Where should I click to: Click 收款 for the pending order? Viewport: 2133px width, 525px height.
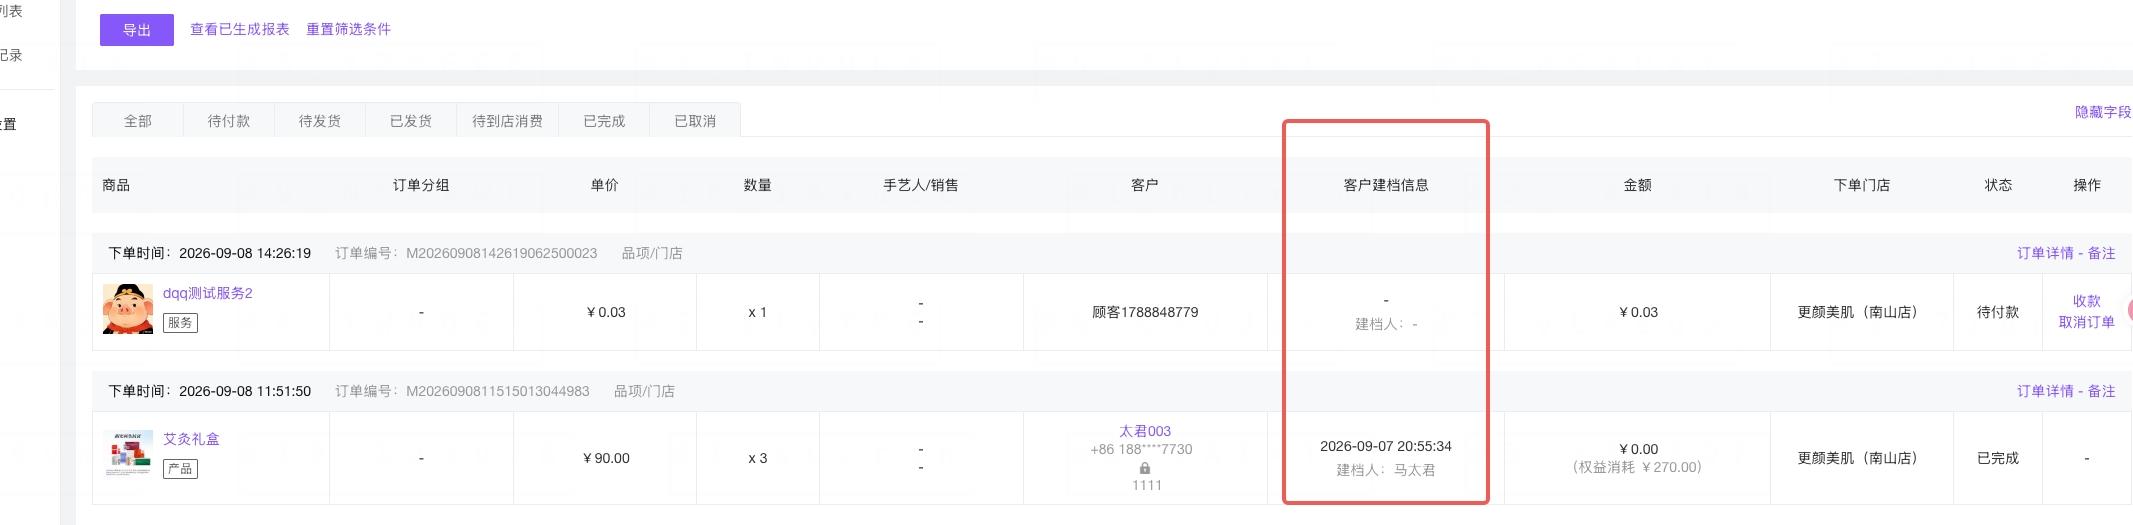2086,301
